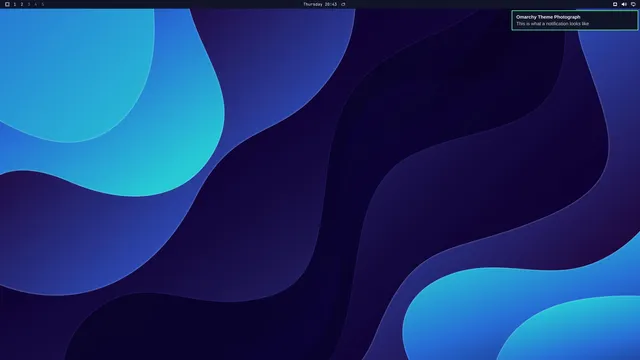
Task: Click the 'This is what a notification looks like' text
Action: [x=552, y=24]
